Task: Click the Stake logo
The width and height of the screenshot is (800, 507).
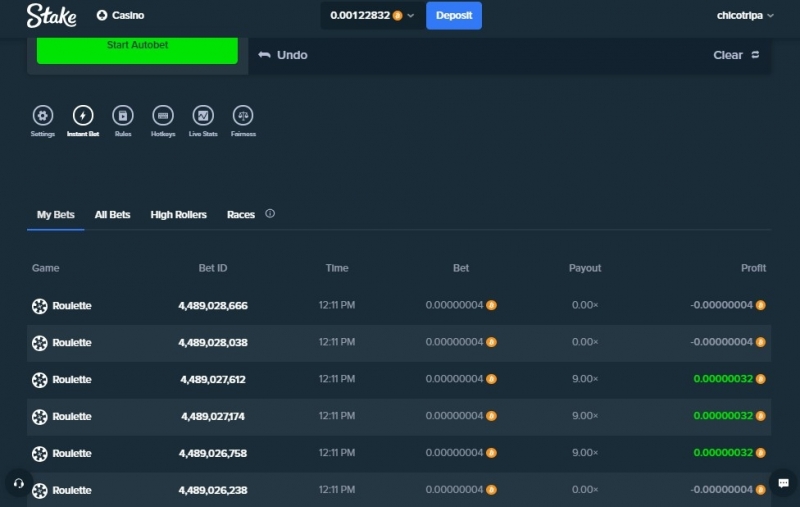Action: coord(52,15)
